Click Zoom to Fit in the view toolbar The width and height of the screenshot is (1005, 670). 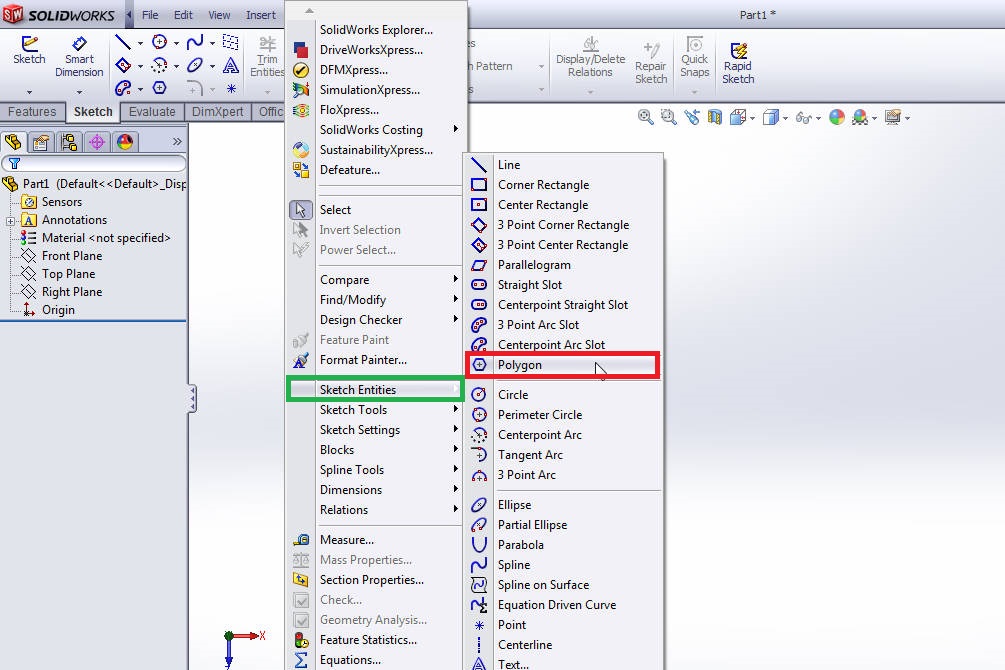click(x=645, y=117)
